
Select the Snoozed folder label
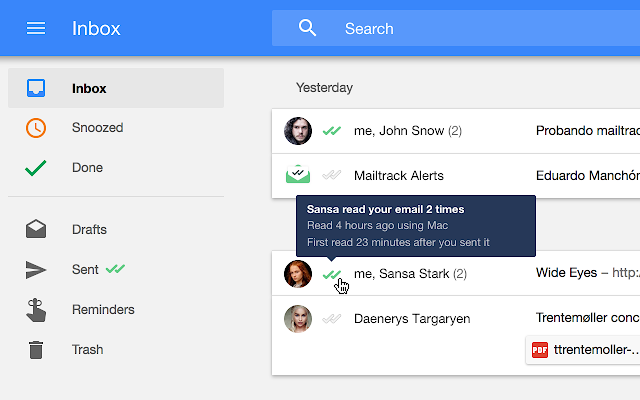98,128
